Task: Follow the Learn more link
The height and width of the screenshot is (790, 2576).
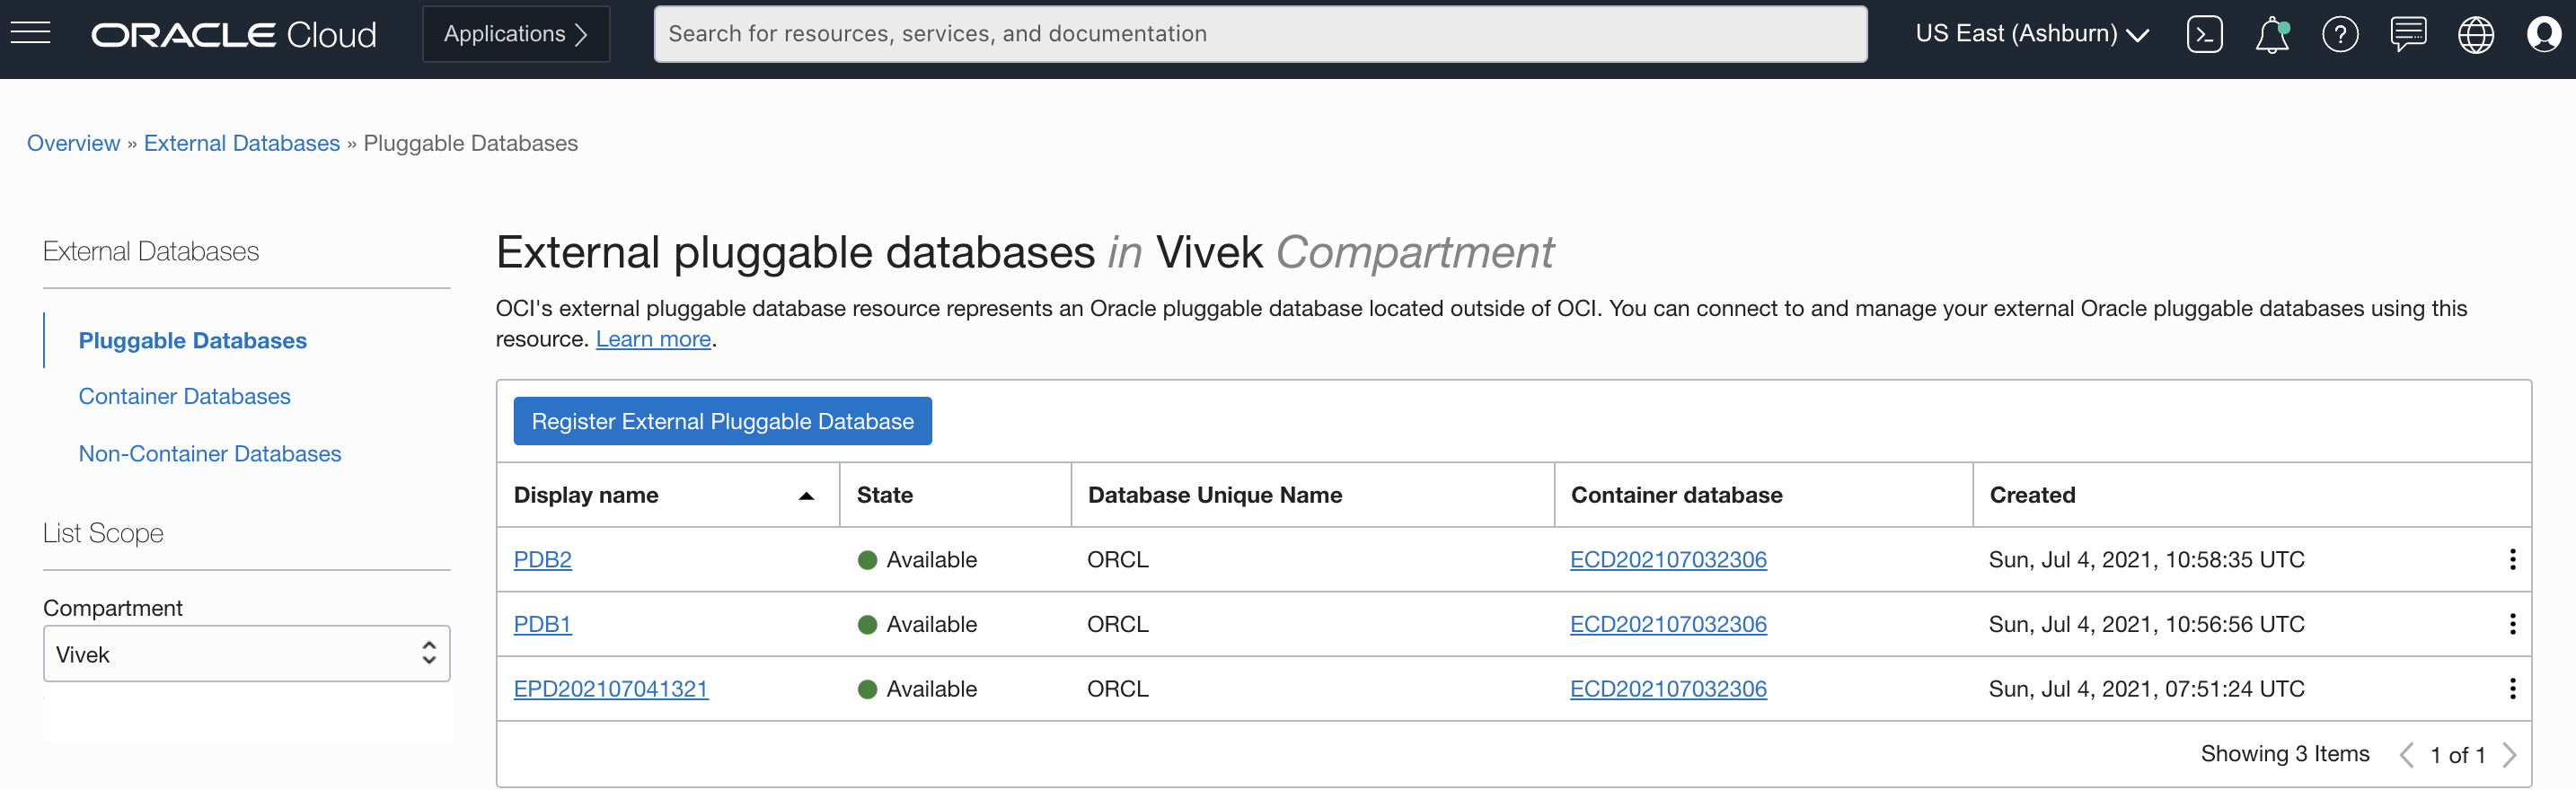Action: point(653,339)
